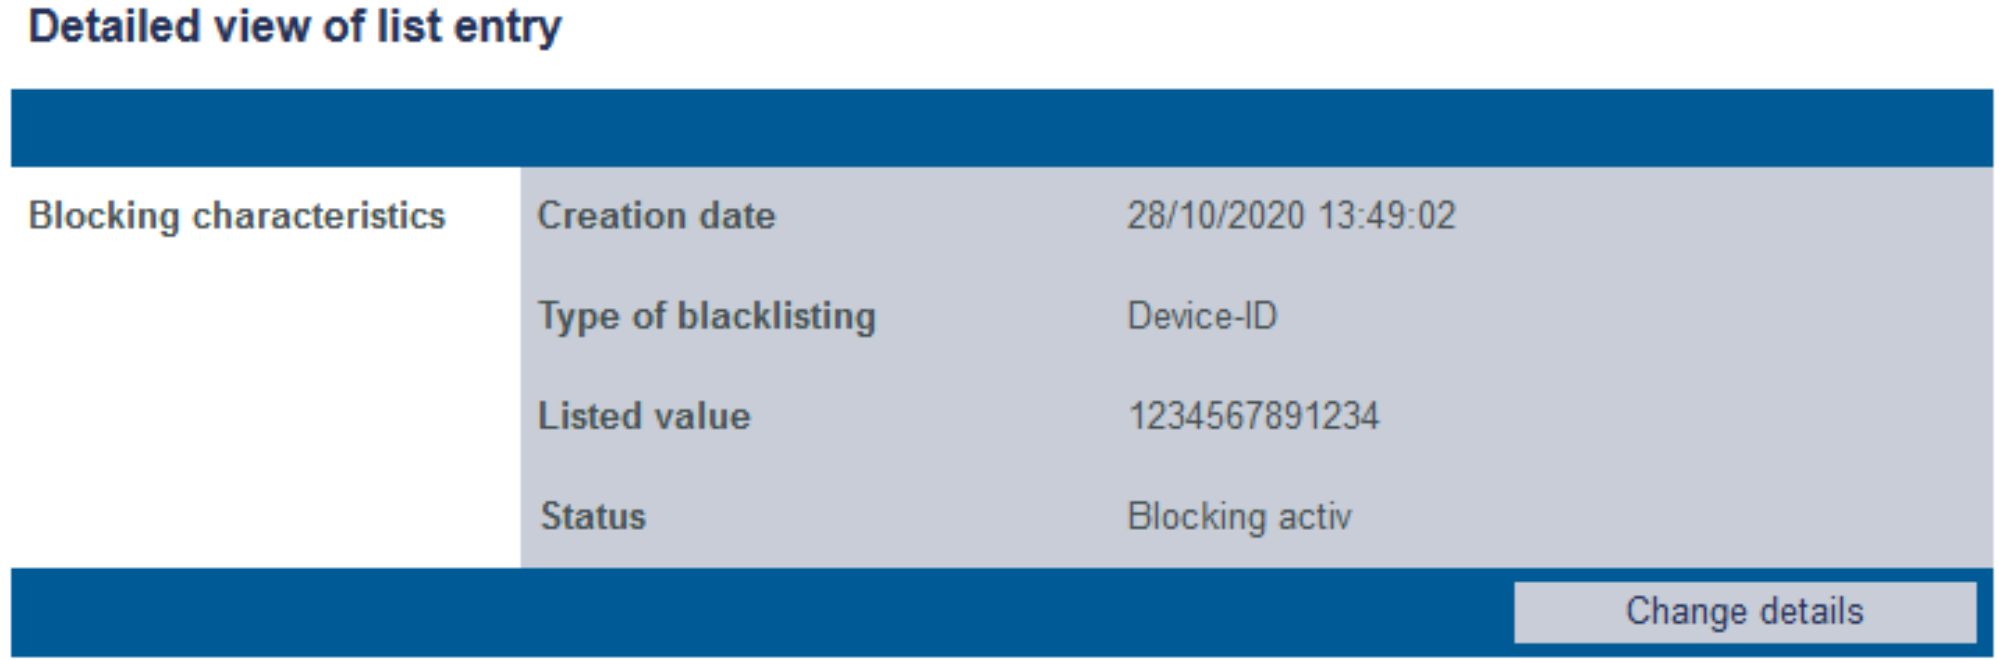This screenshot has width=1999, height=660.
Task: Click the word 'blacklisting' in the type label
Action: (x=776, y=316)
